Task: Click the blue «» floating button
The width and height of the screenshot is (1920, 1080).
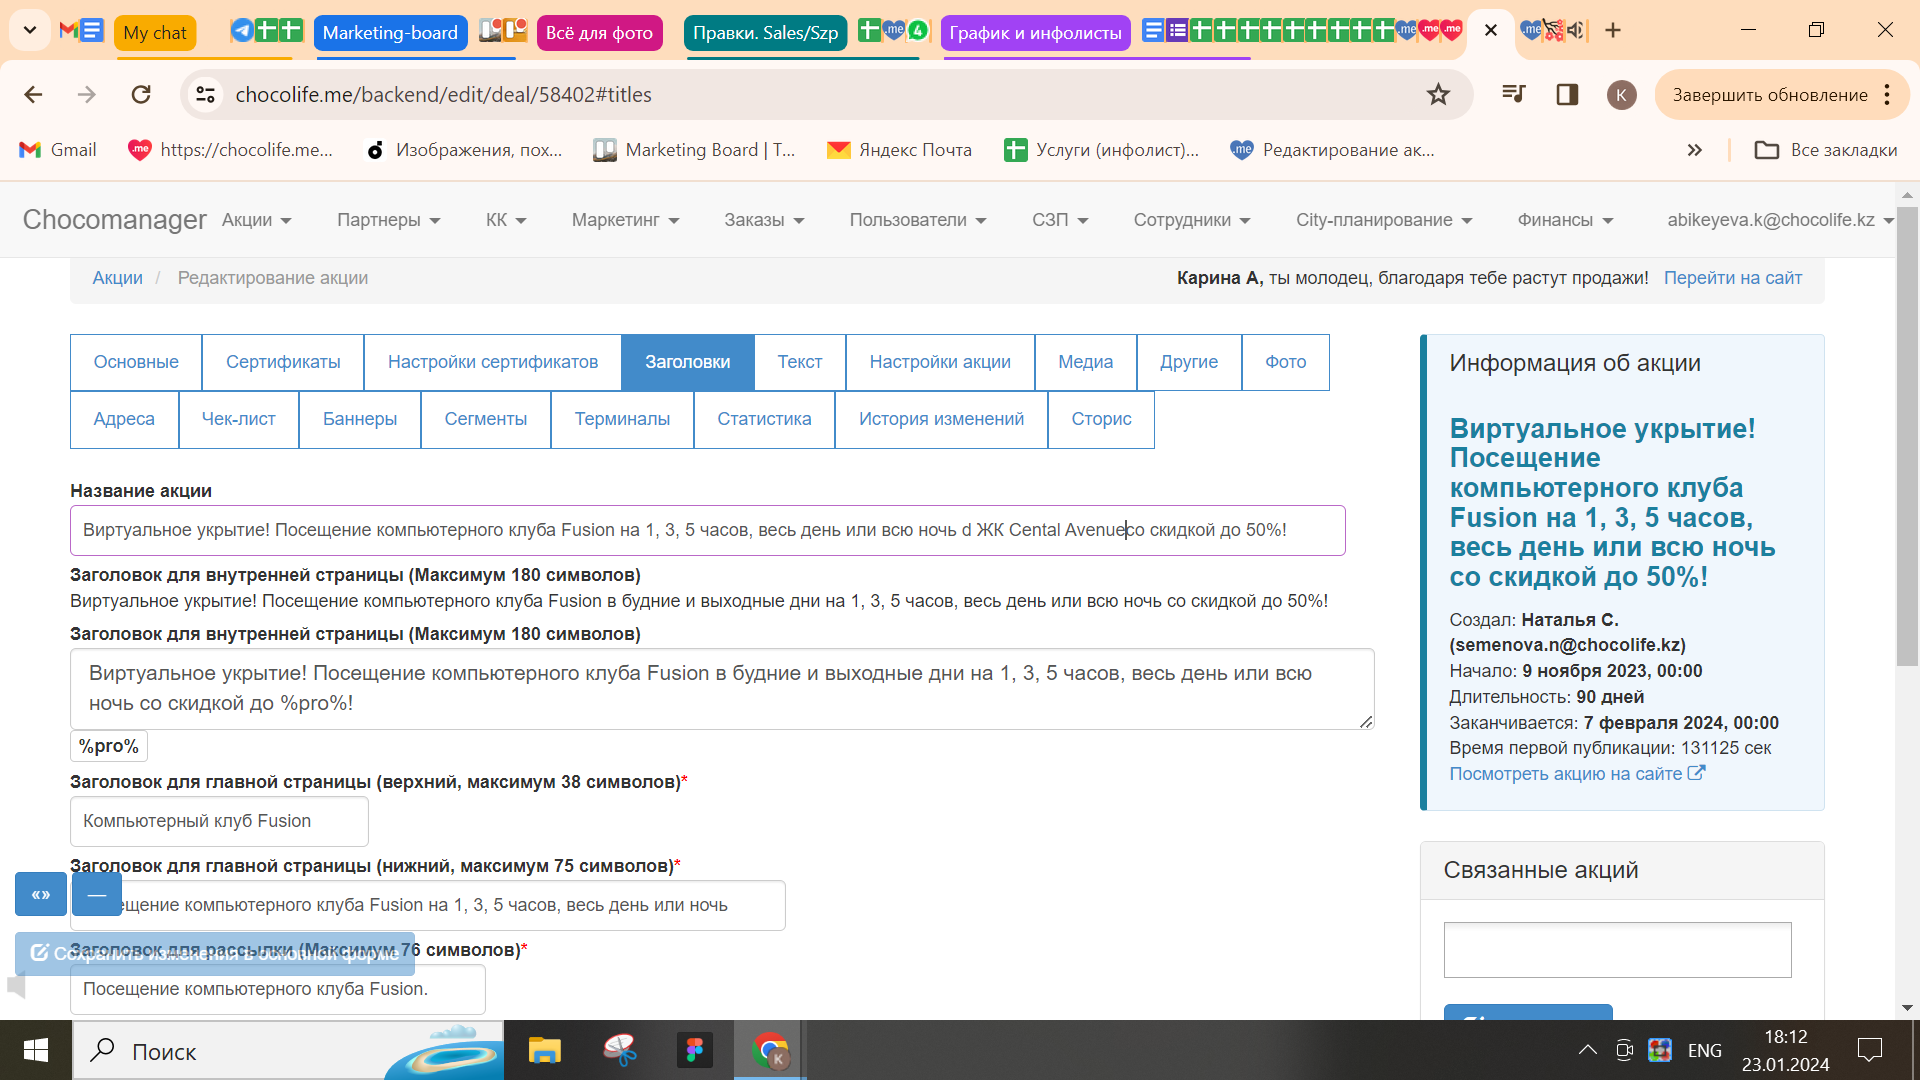Action: tap(41, 894)
